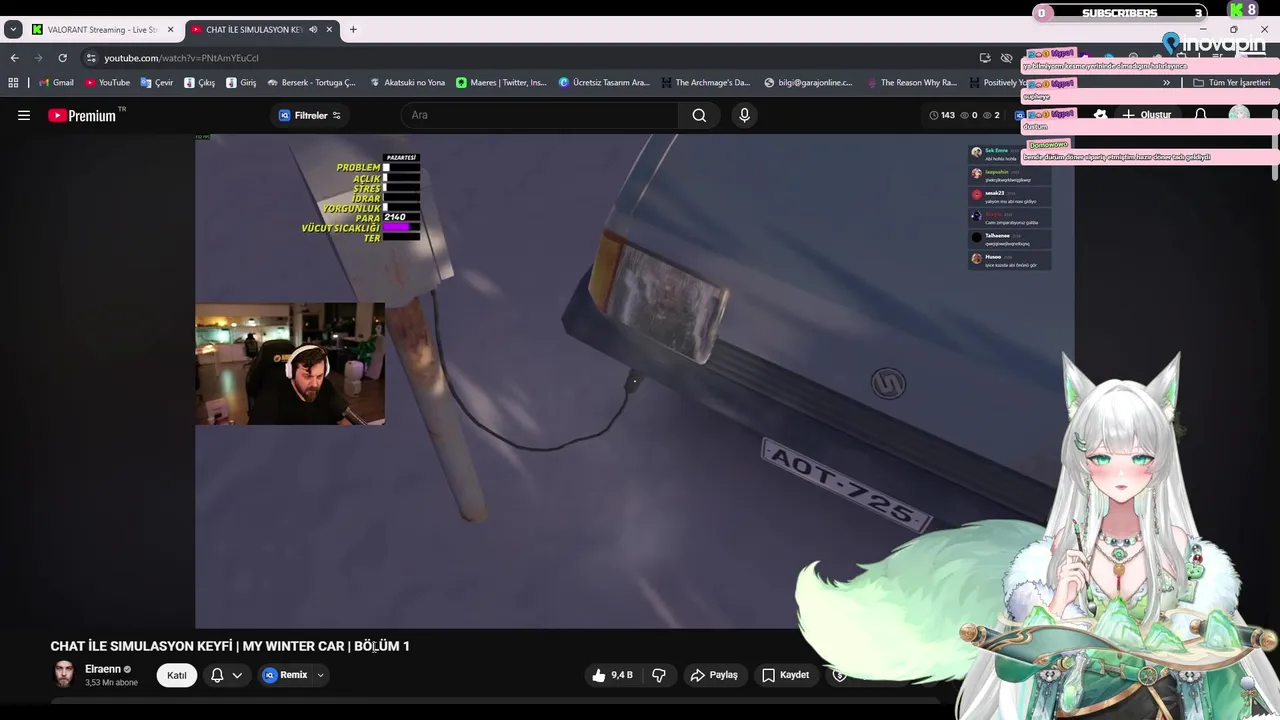Open the YouTube hamburger guide menu
This screenshot has height=720, width=1280.
(x=24, y=115)
